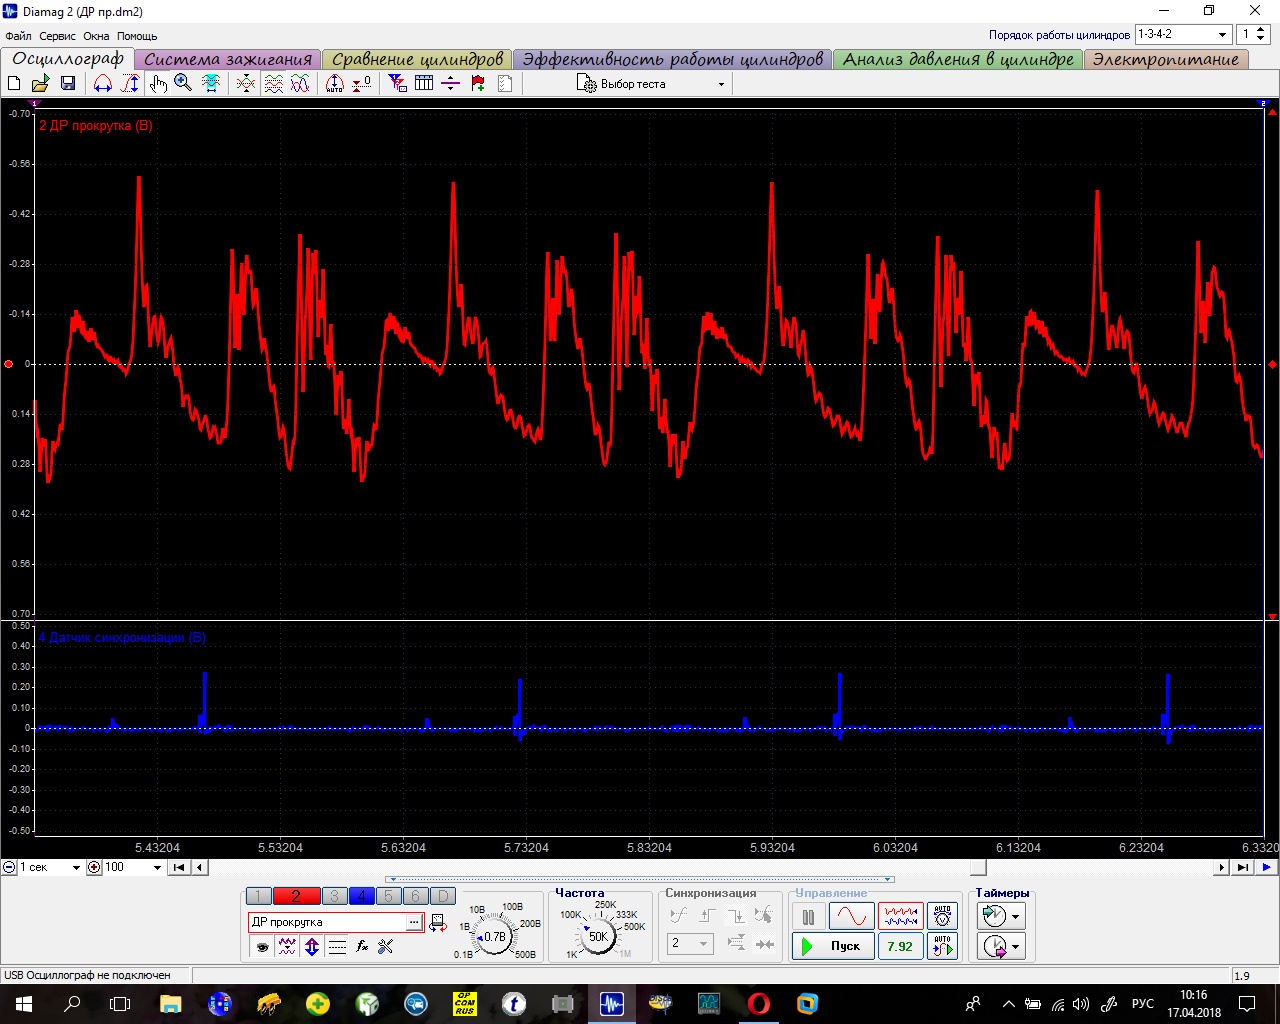Select channel 3 button
The image size is (1280, 1024).
[x=335, y=896]
